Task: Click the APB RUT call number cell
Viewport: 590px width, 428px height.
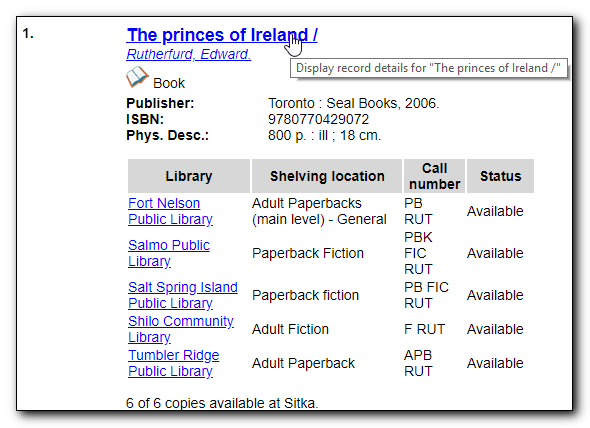Action: tap(418, 363)
